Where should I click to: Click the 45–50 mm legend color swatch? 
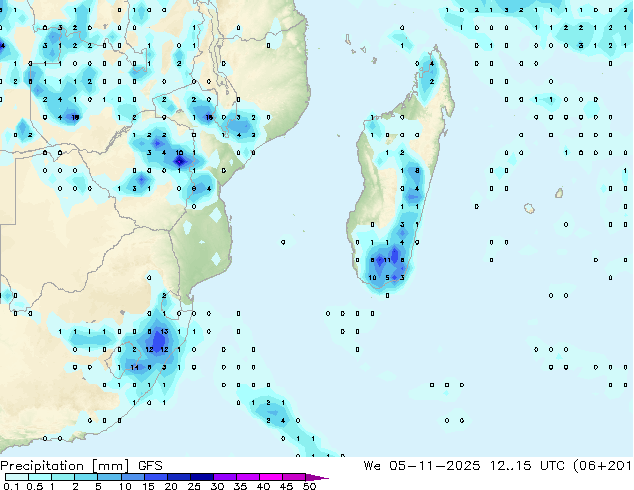(294, 477)
